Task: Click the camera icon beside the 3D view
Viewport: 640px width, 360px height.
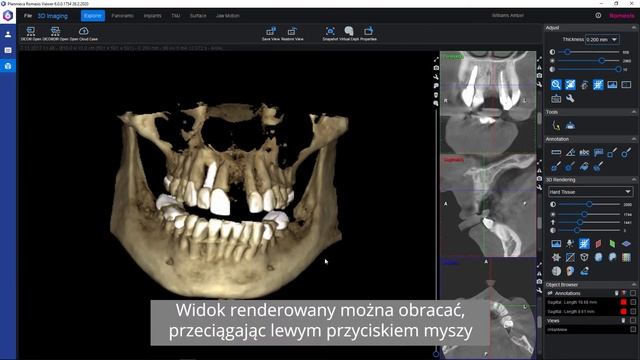Action: pos(436,68)
